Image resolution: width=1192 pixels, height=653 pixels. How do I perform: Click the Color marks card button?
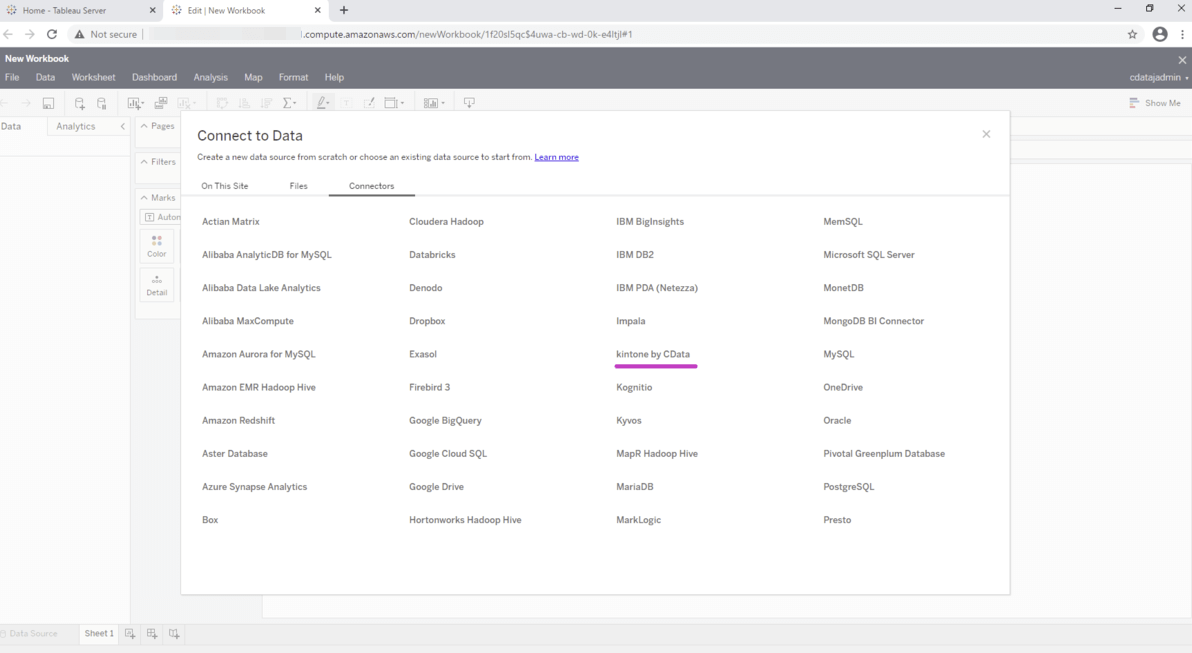[157, 246]
